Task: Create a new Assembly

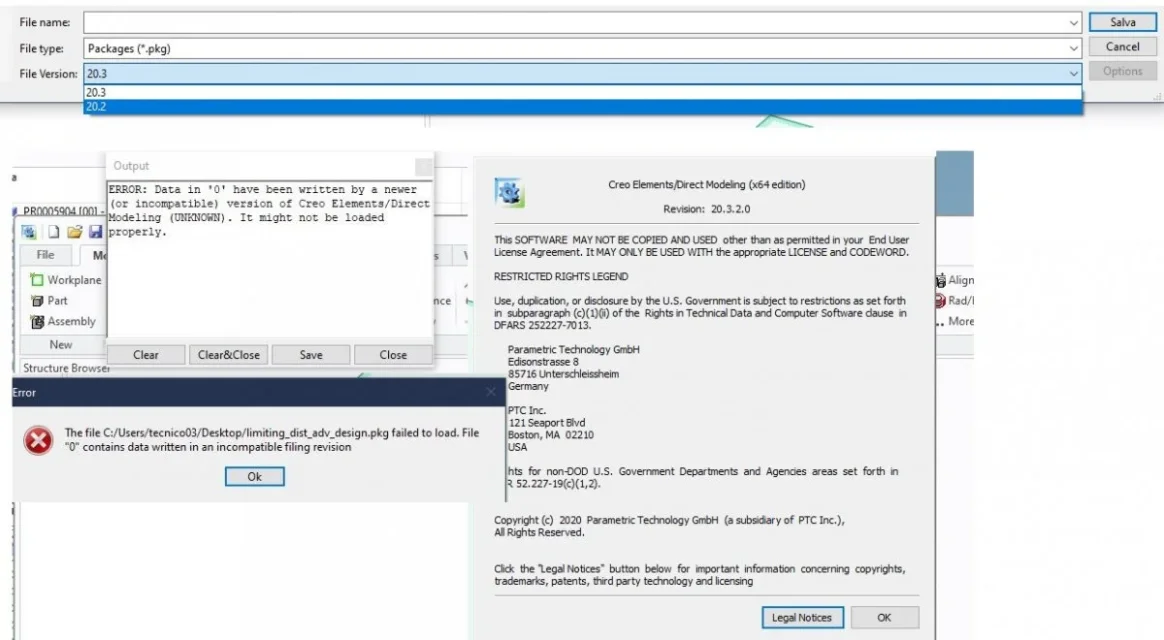Action: 63,321
